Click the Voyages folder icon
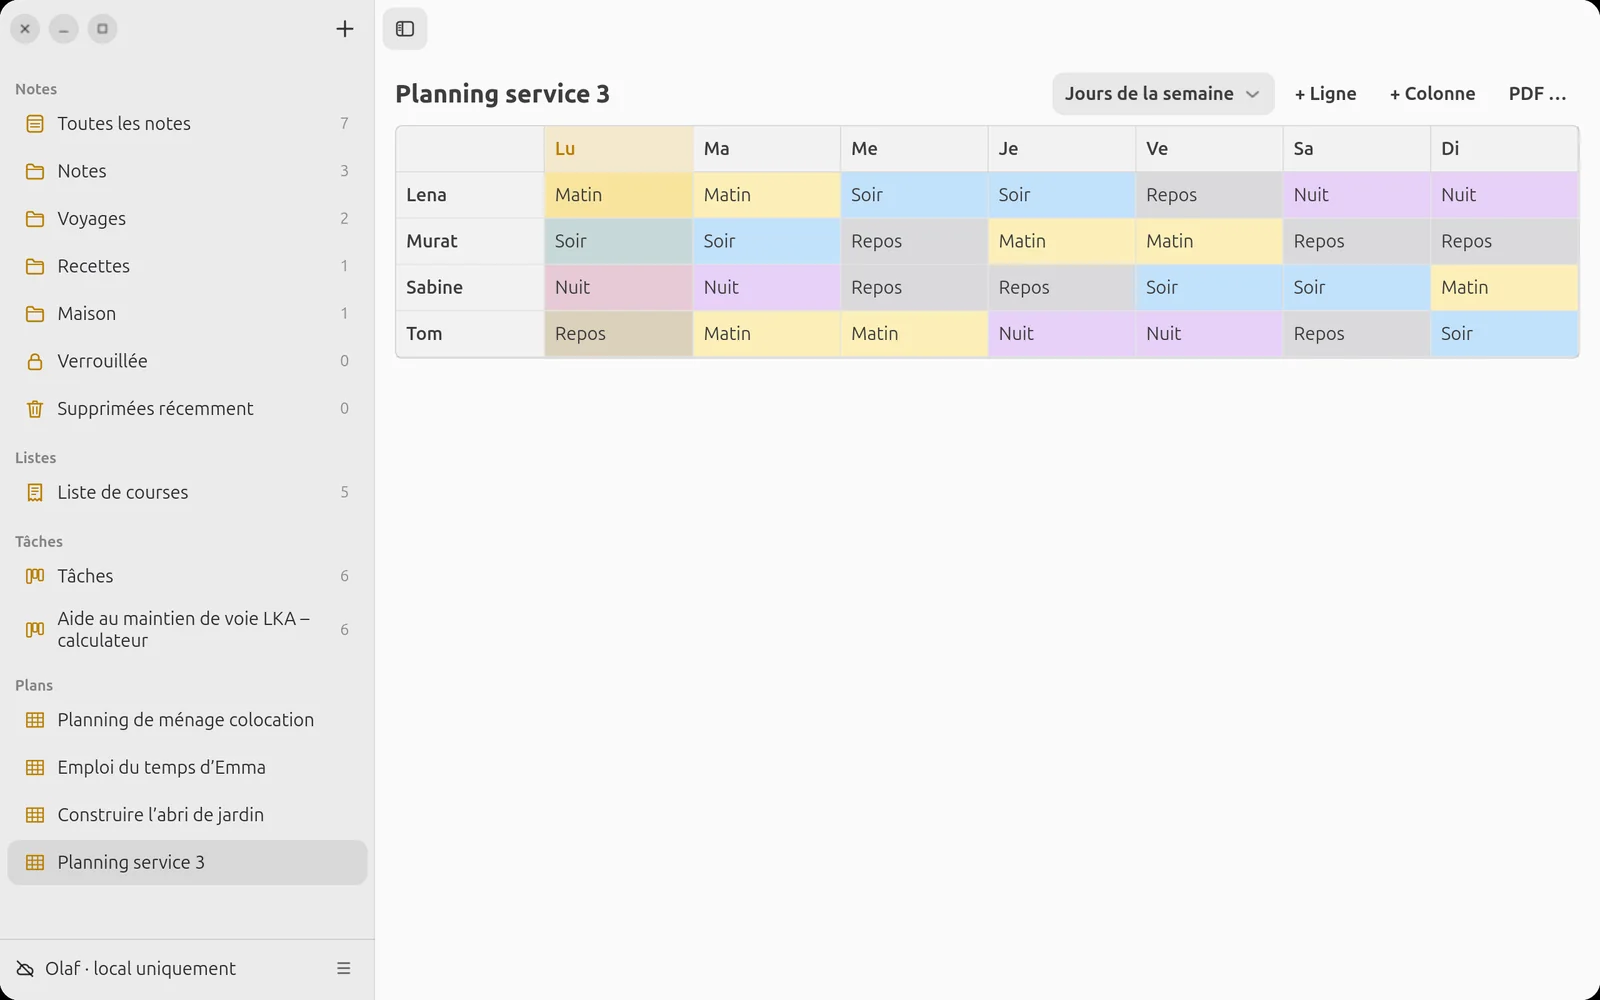Screen dimensions: 1600x1000 [x=35, y=219]
